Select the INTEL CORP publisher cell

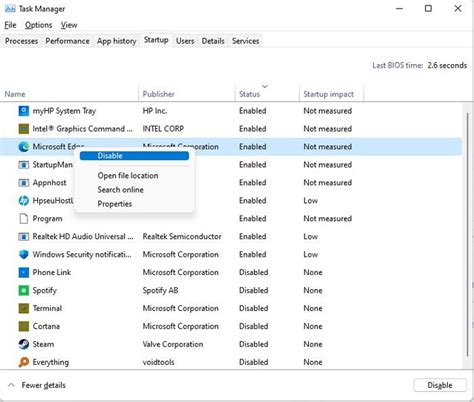(163, 129)
